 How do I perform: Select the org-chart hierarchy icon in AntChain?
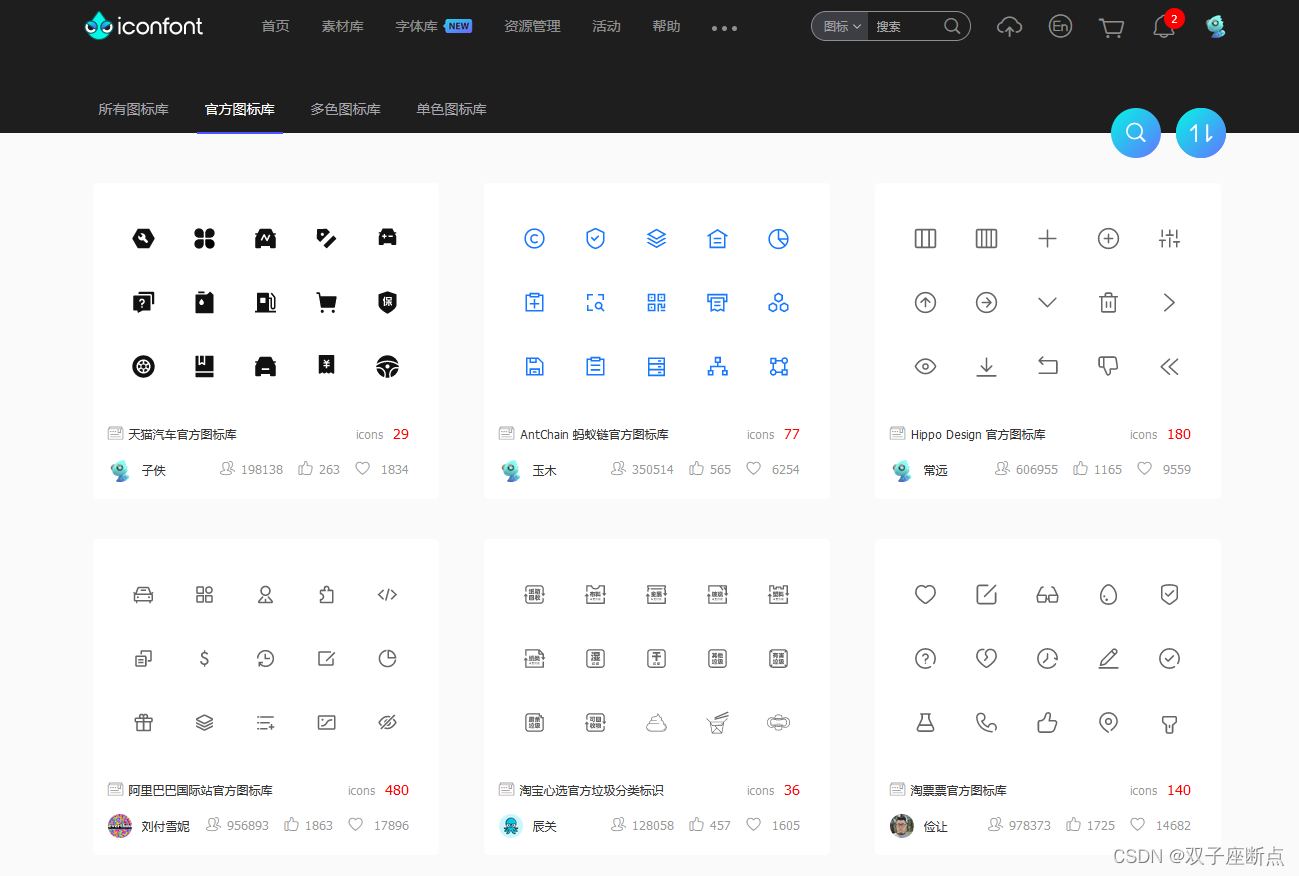(717, 366)
